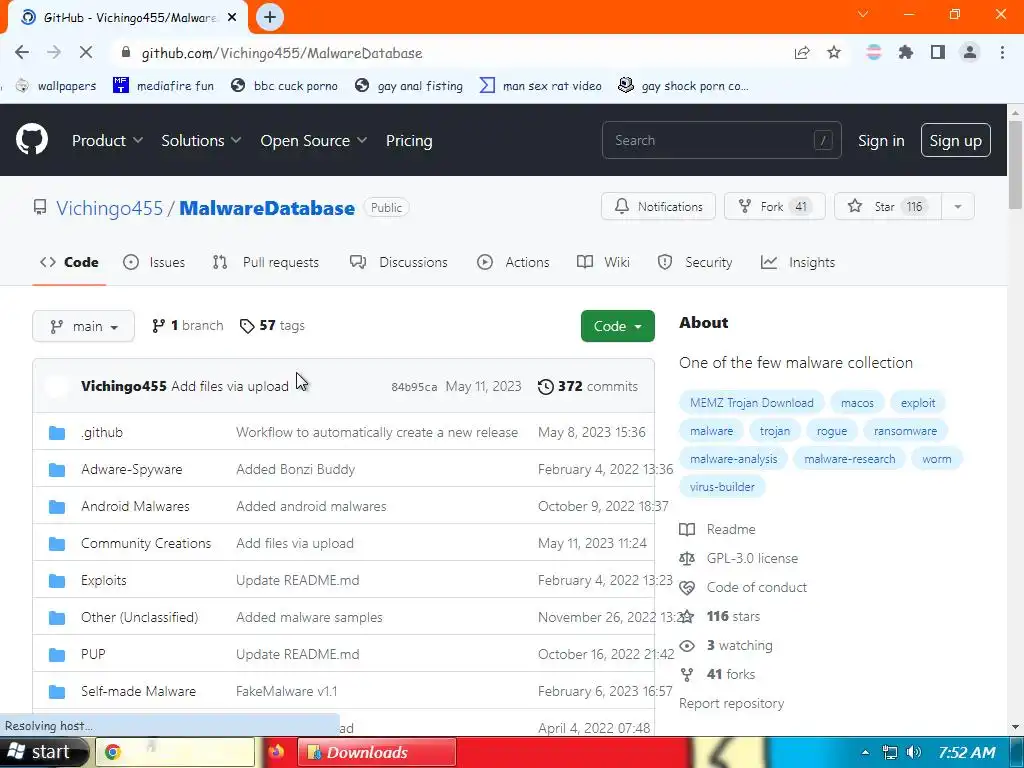Click the .github folder icon
Viewport: 1024px width, 768px height.
[57, 432]
